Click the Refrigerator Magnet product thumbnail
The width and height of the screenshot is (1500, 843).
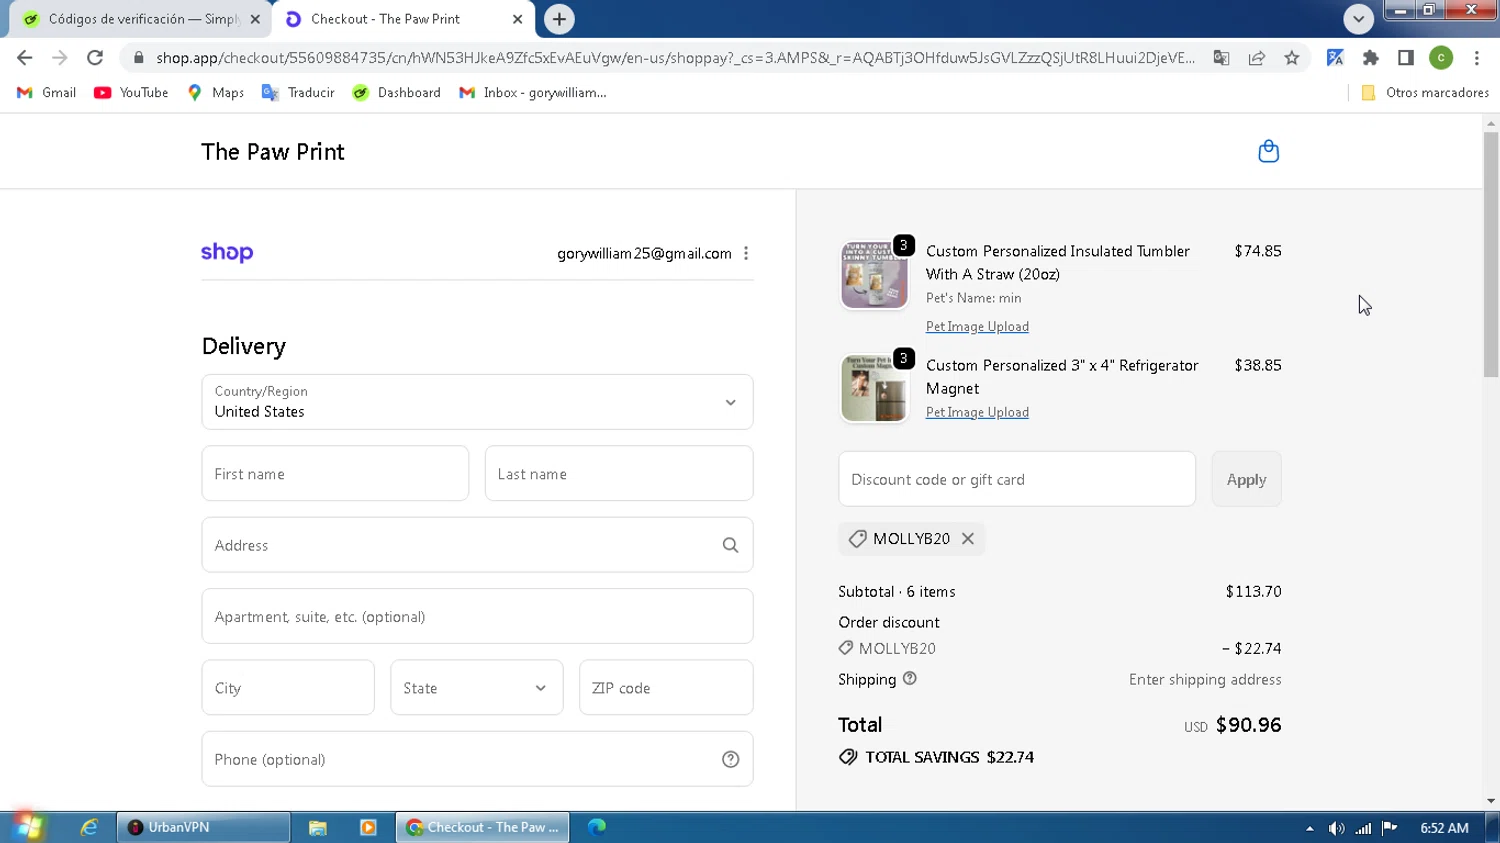coord(874,389)
